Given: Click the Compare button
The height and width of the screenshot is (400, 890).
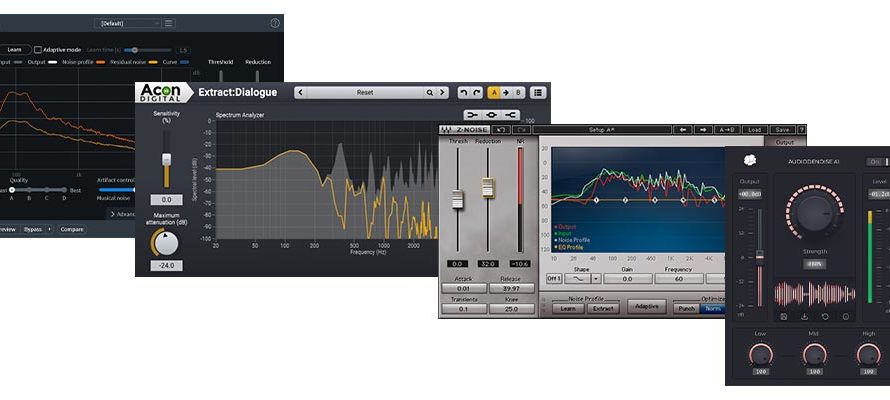Looking at the screenshot, I should pyautogui.click(x=72, y=230).
